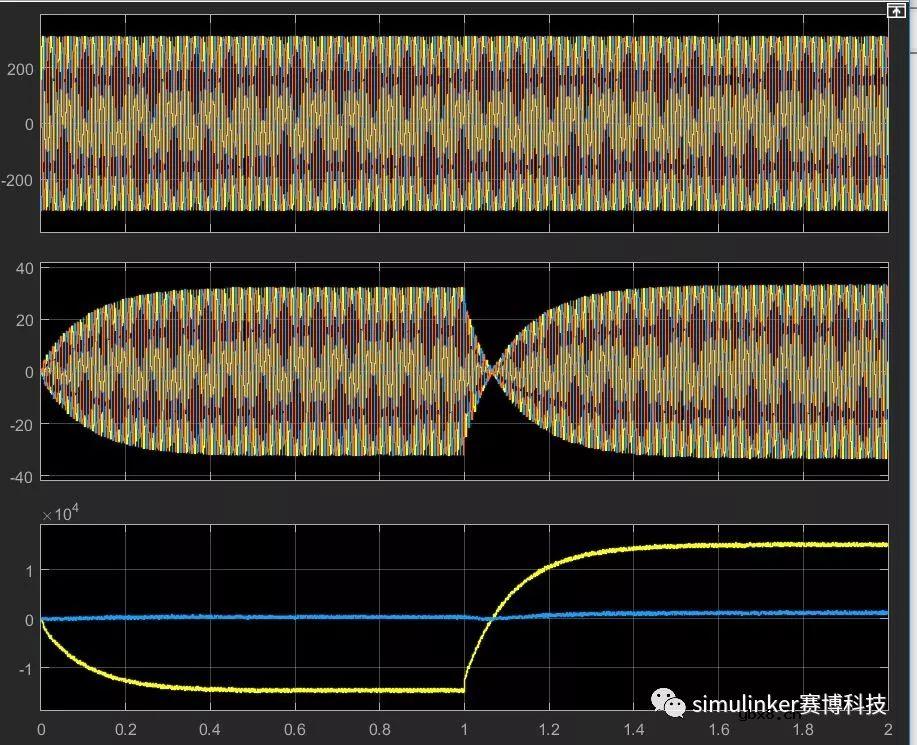917x745 pixels.
Task: Click the 0.6 tick on the time axis
Action: [295, 730]
